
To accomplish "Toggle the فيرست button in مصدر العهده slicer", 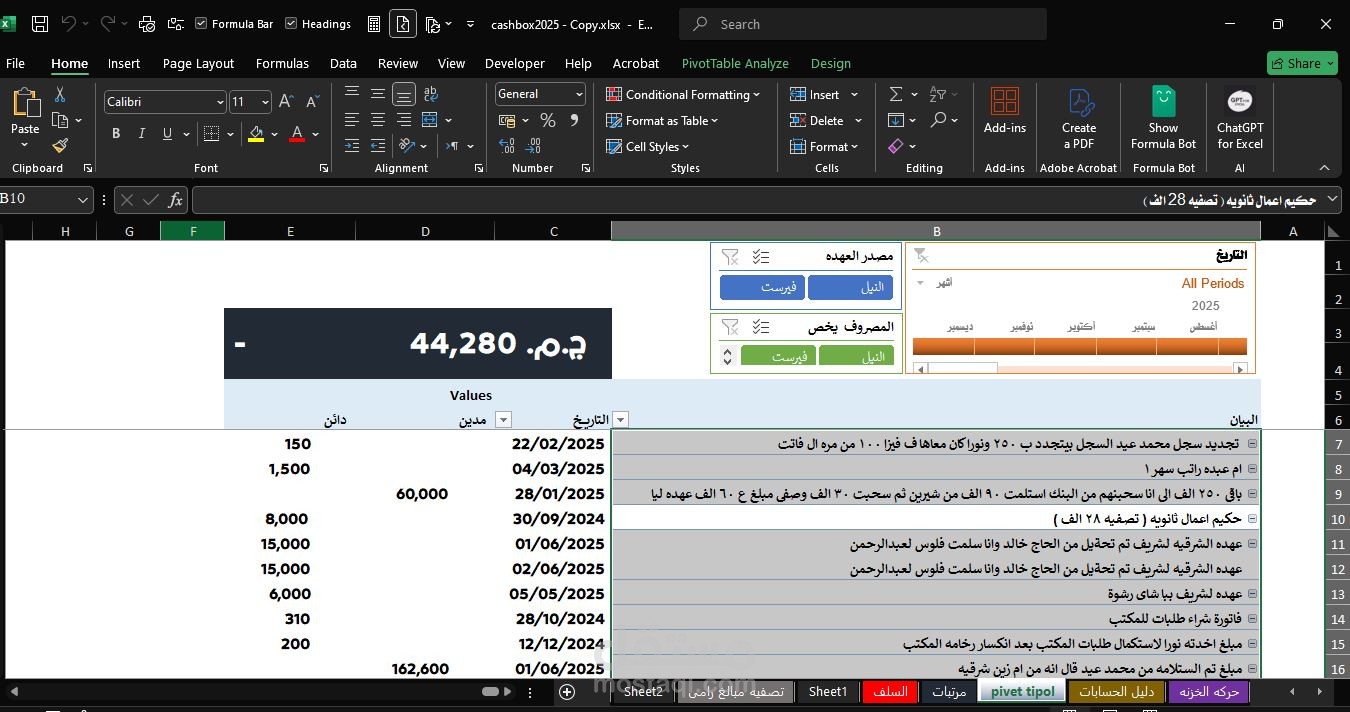I will 762,288.
